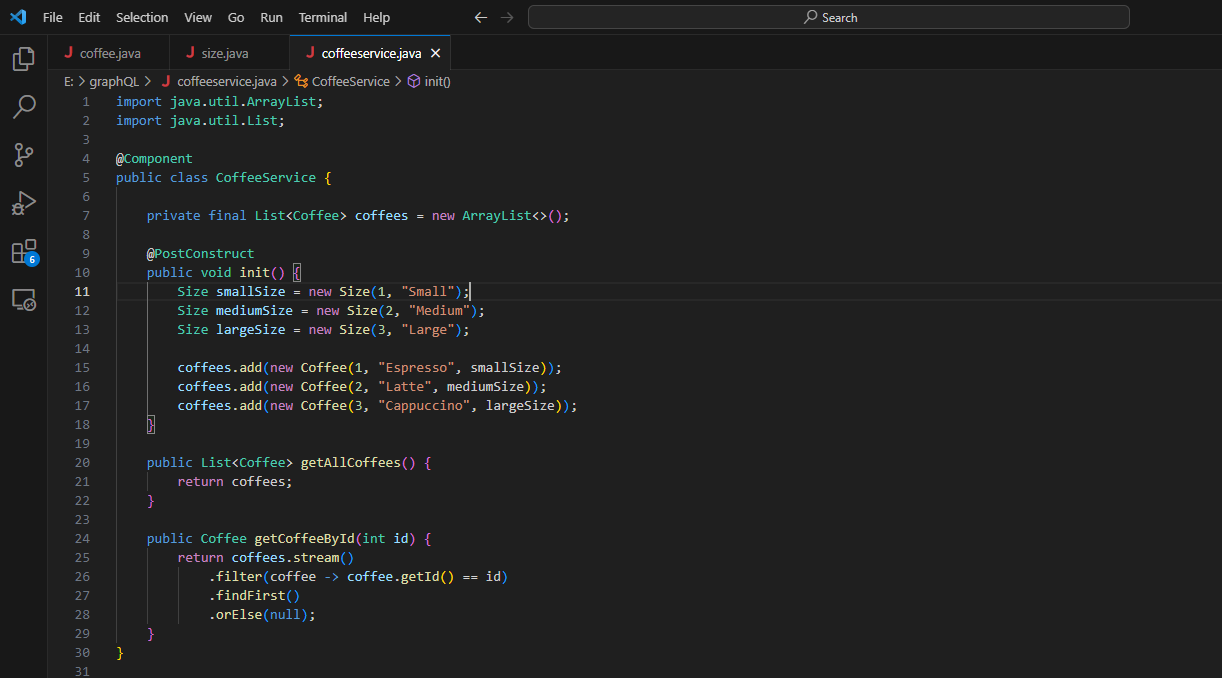Click the "Latte" string literal
1222x678 pixels.
[x=405, y=387]
